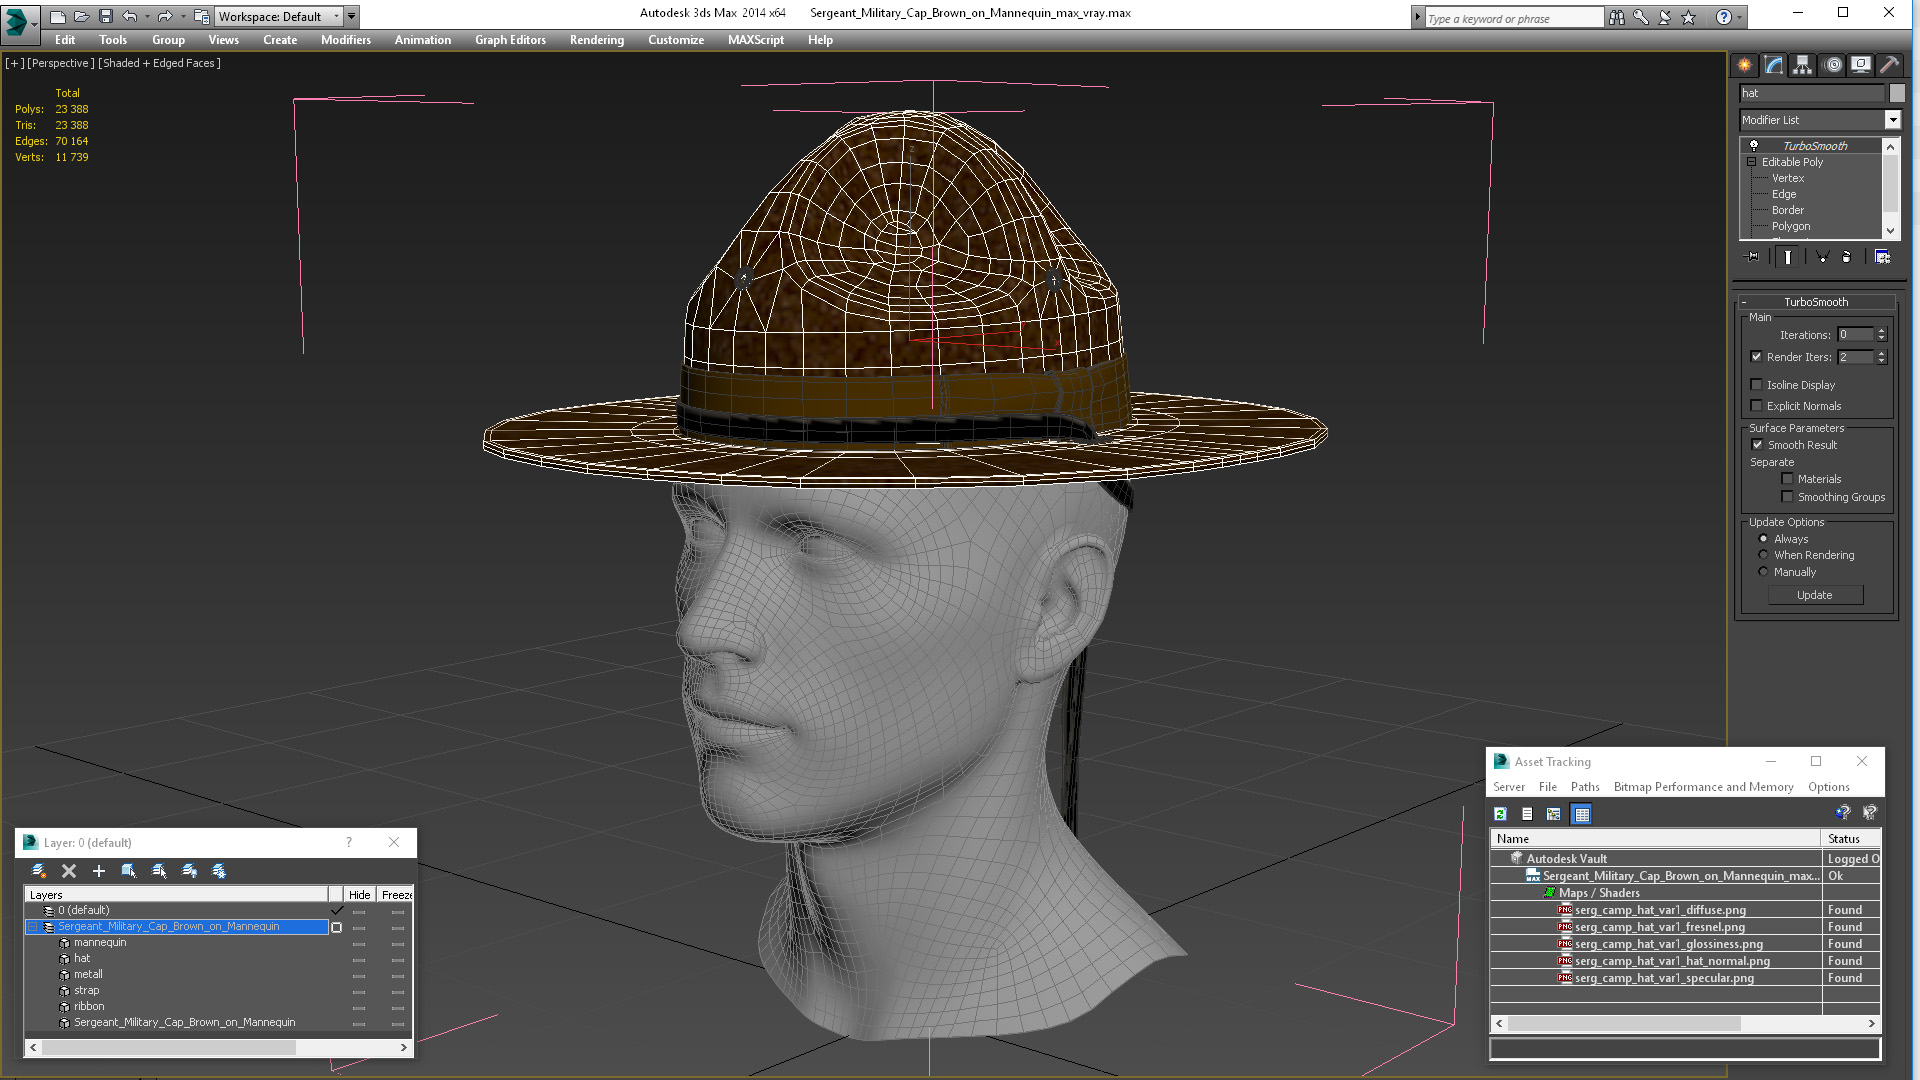The image size is (1920, 1080).
Task: Click the Shaded + Edged Faces viewport label
Action: pyautogui.click(x=160, y=63)
